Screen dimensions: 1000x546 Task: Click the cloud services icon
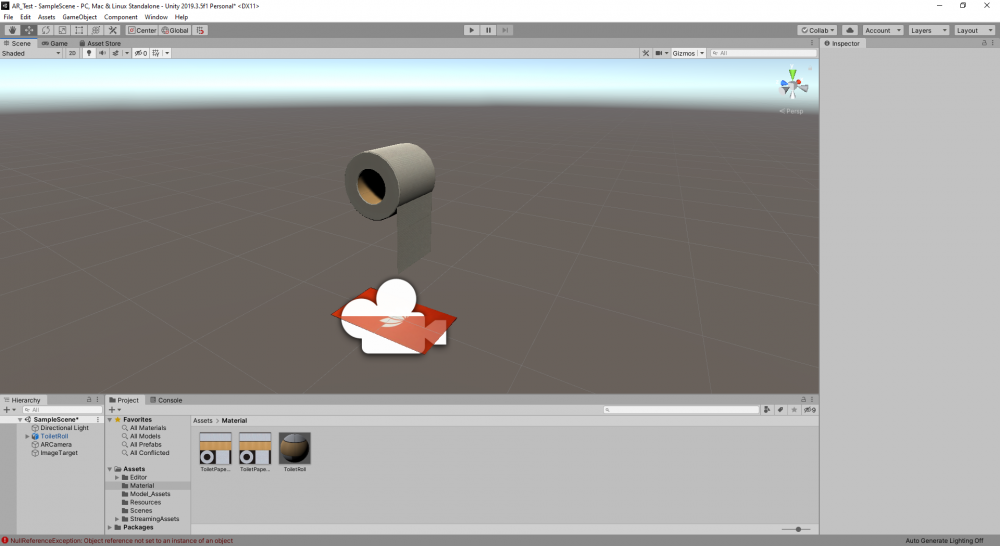click(x=849, y=30)
